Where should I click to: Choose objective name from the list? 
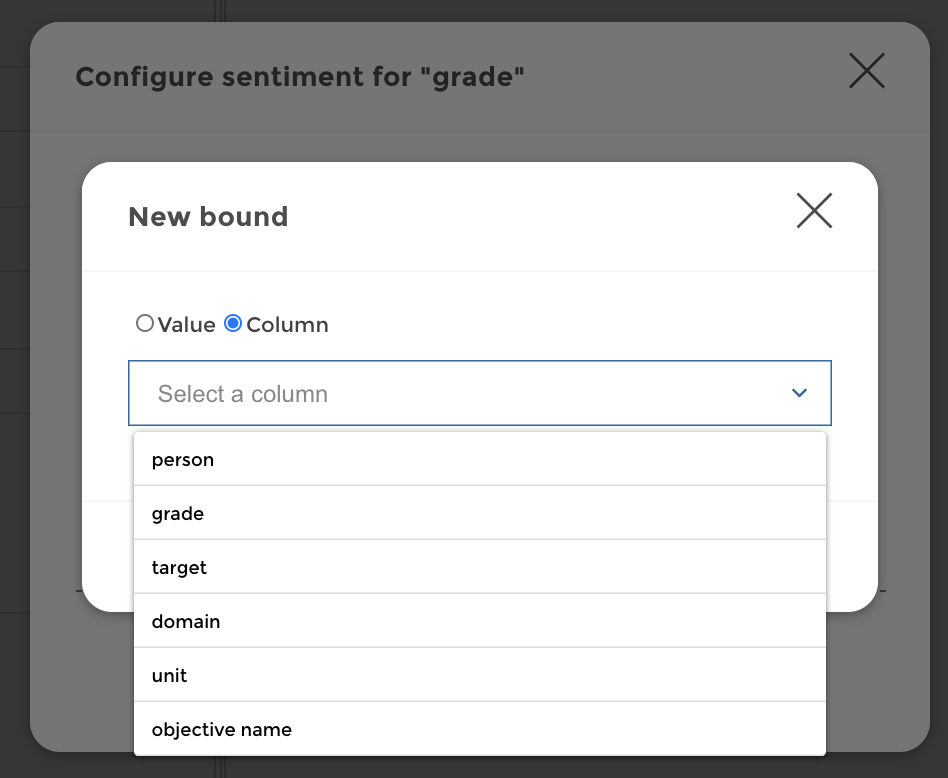pyautogui.click(x=221, y=729)
